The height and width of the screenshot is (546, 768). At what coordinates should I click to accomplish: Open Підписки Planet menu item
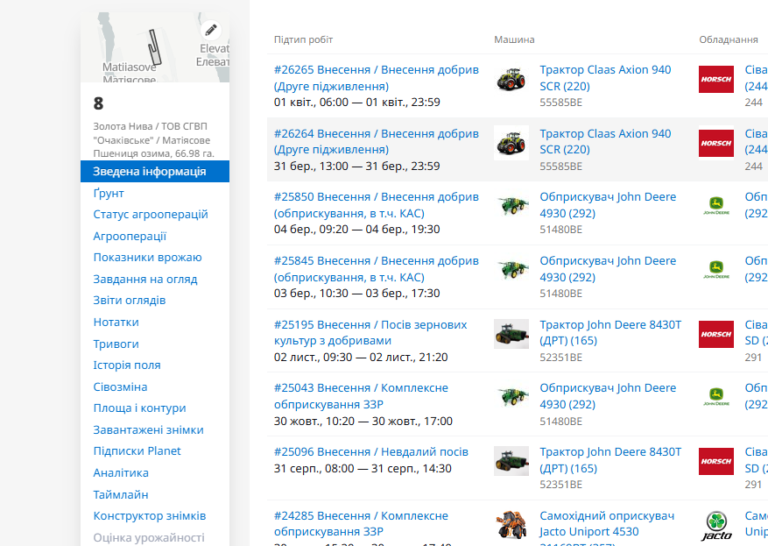click(x=137, y=451)
